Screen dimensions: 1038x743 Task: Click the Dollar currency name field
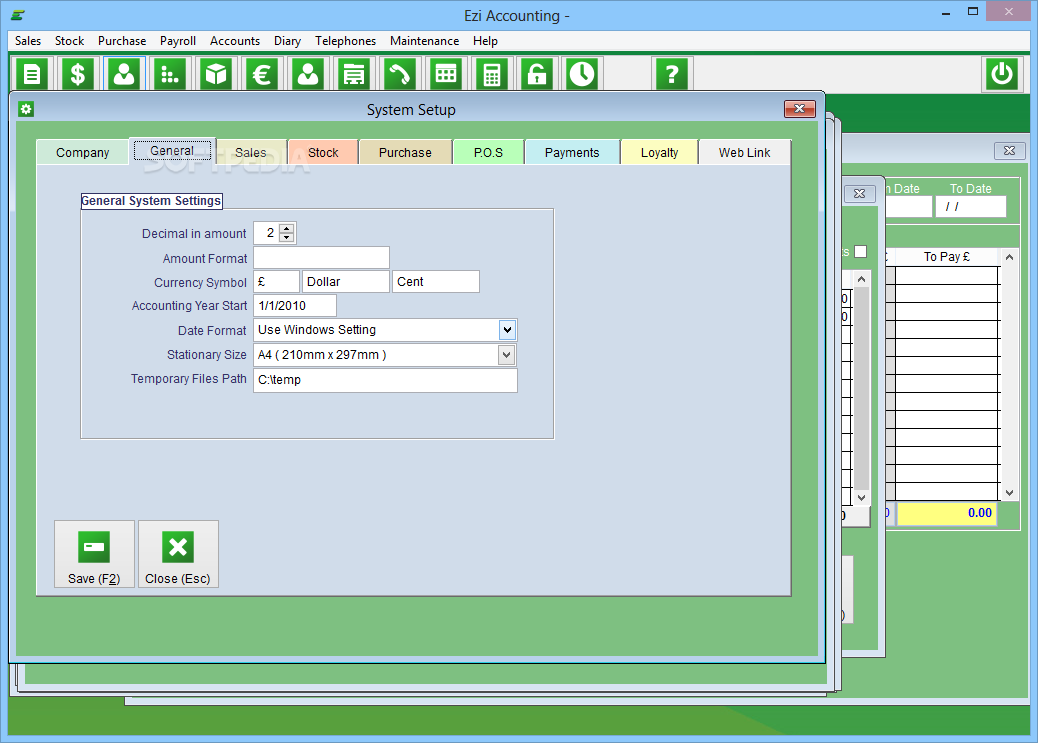[x=345, y=281]
